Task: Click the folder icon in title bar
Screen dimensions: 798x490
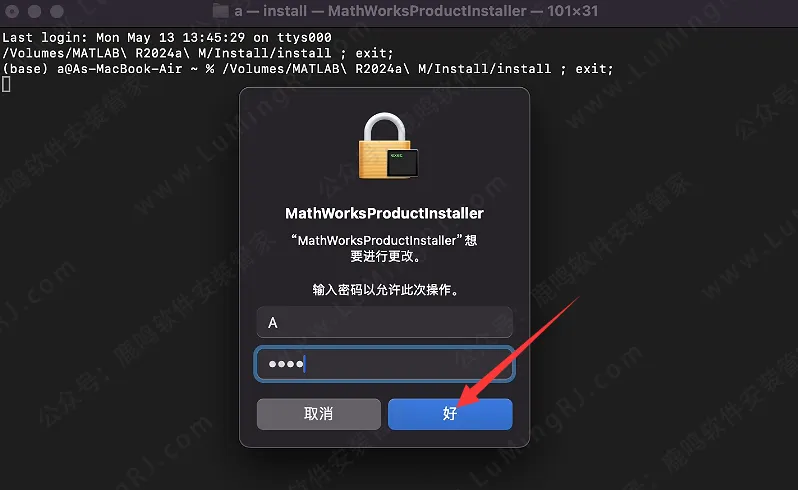Action: click(x=220, y=11)
